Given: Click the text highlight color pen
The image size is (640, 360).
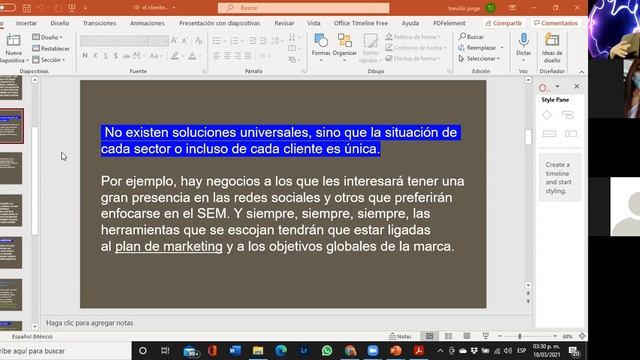Looking at the screenshot, I should pyautogui.click(x=175, y=56).
